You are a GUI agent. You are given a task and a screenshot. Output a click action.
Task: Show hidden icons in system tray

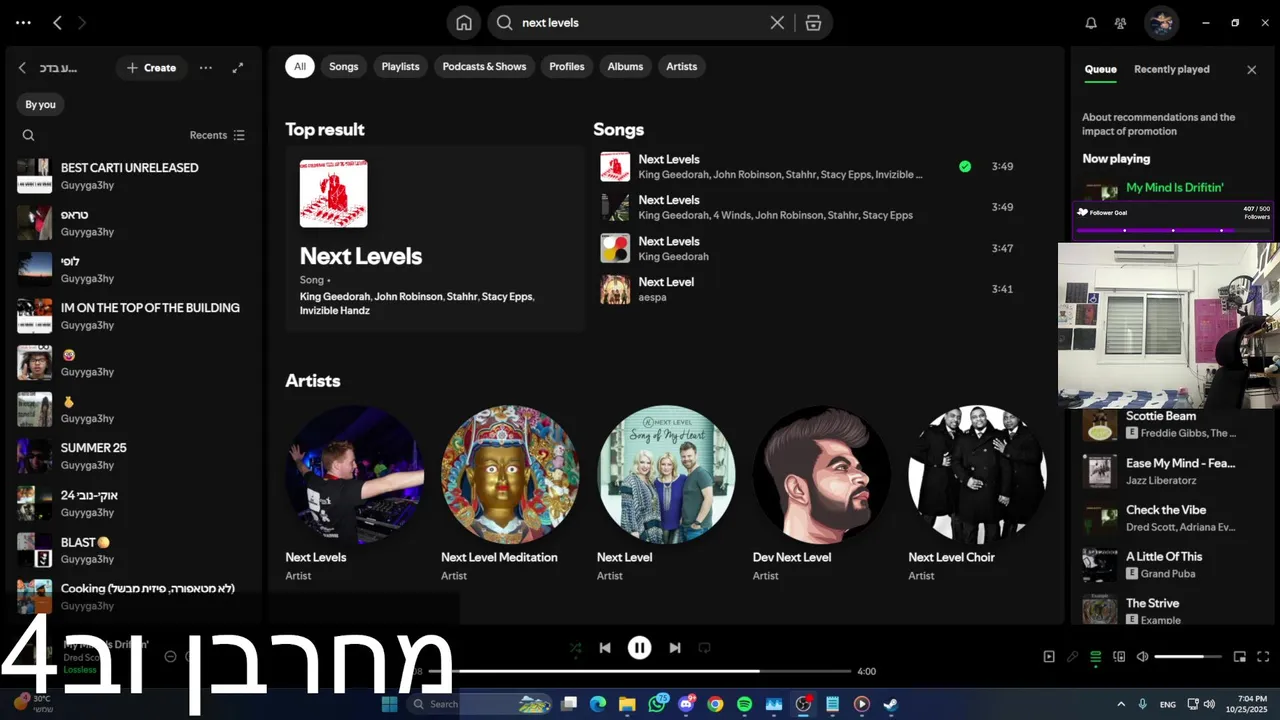coord(1121,704)
